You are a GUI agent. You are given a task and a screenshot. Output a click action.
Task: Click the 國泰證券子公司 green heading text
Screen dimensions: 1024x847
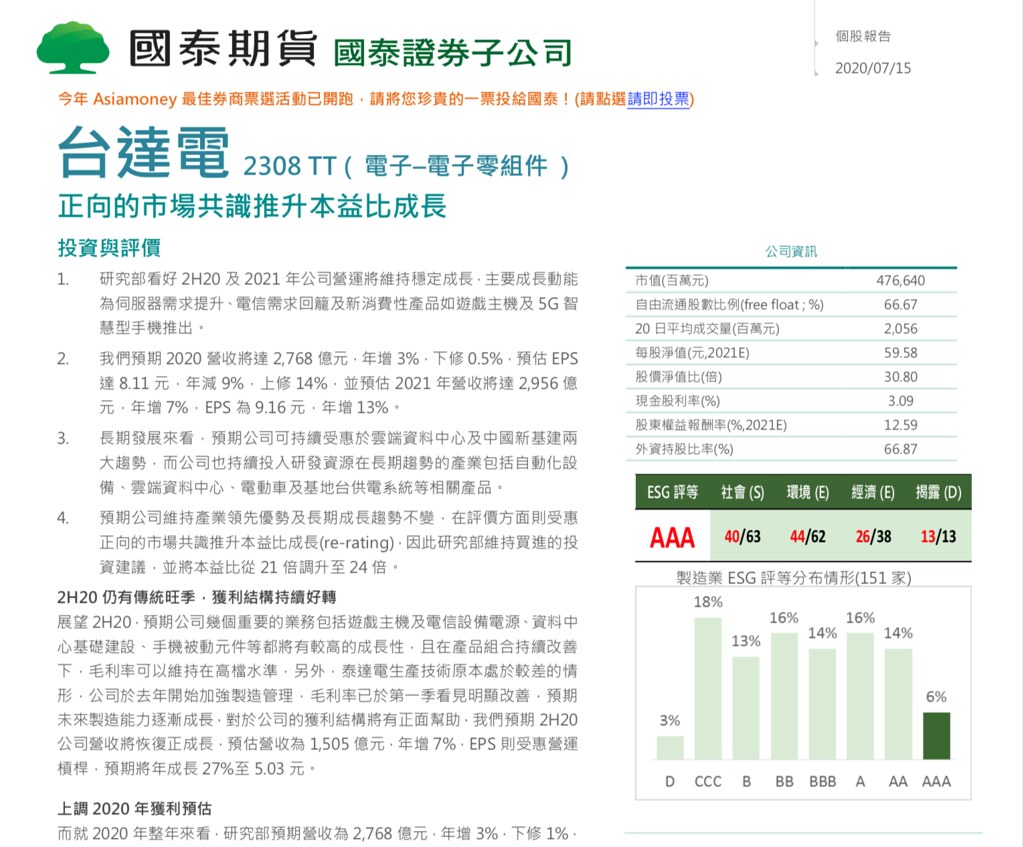pyautogui.click(x=453, y=52)
